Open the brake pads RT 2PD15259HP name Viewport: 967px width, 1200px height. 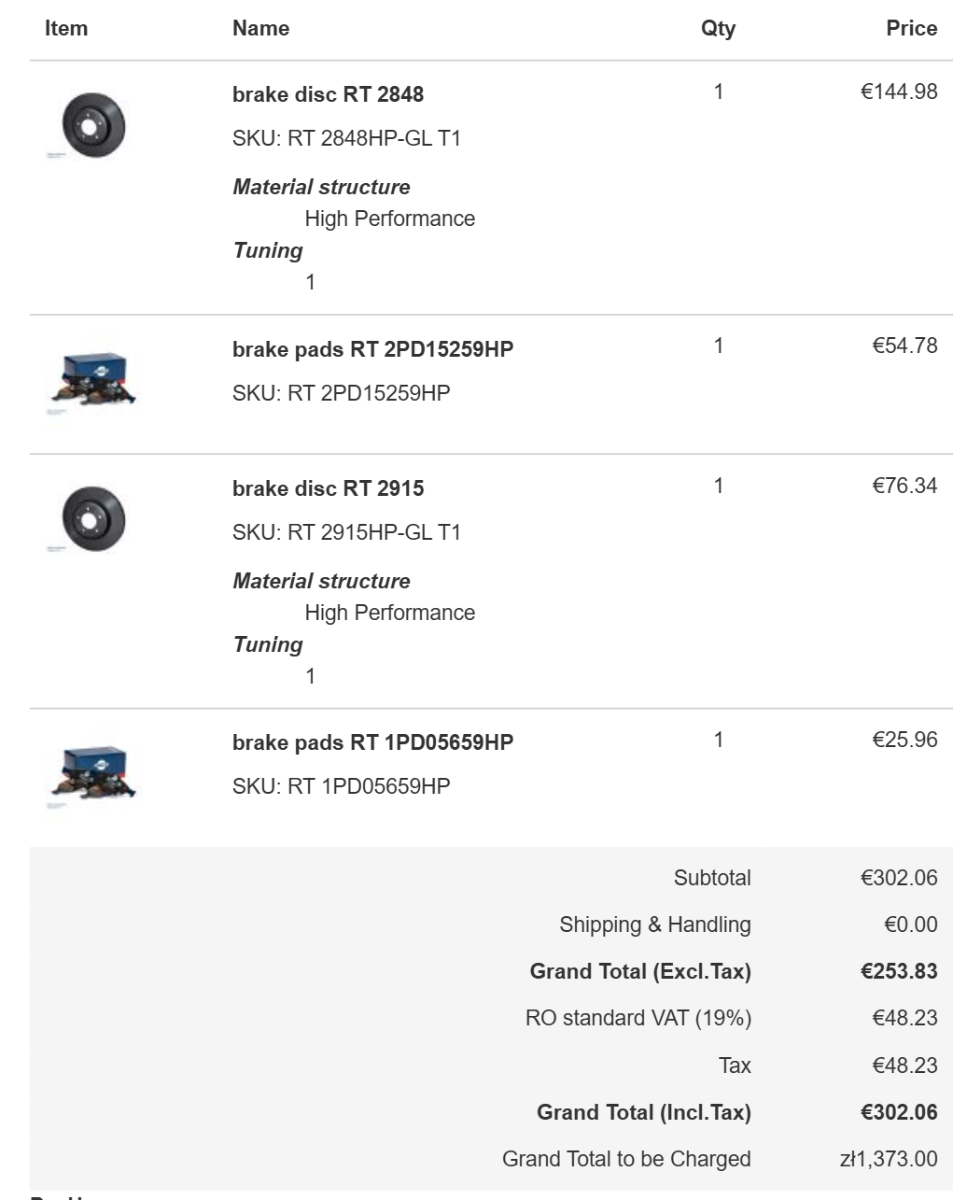click(x=373, y=349)
